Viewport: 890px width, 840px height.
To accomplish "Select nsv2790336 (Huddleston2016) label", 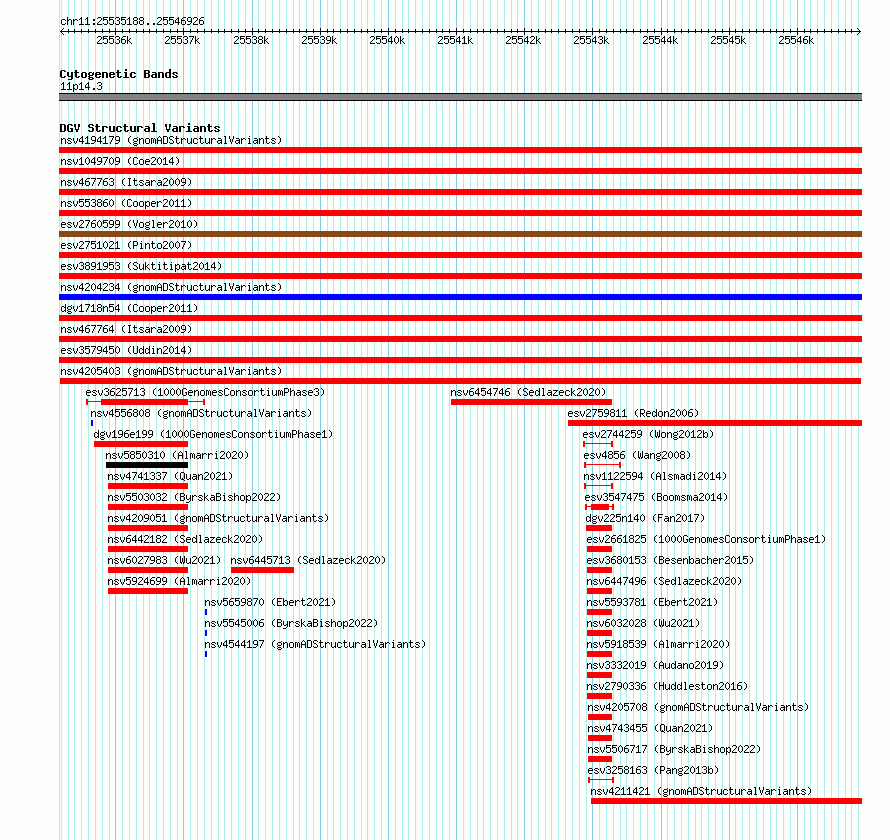I will click(x=668, y=686).
